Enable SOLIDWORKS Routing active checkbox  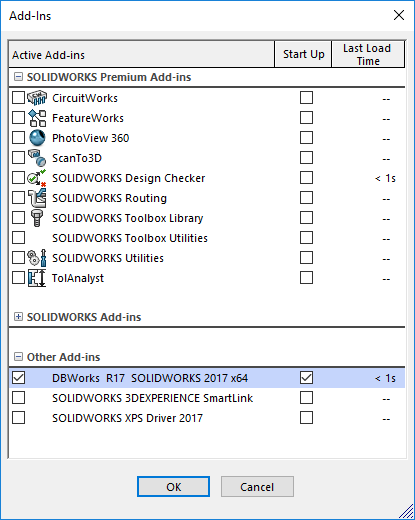pyautogui.click(x=18, y=198)
